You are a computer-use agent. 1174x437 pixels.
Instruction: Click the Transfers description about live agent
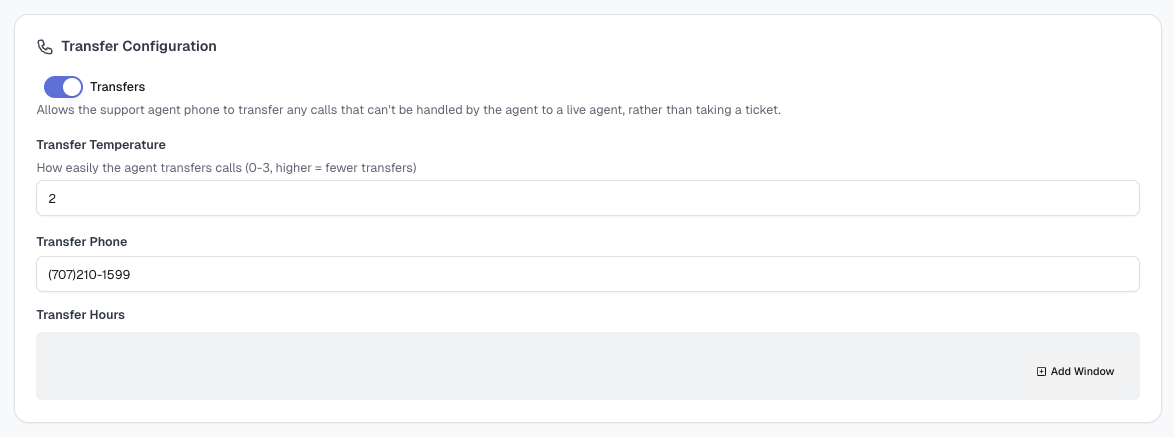pos(409,110)
